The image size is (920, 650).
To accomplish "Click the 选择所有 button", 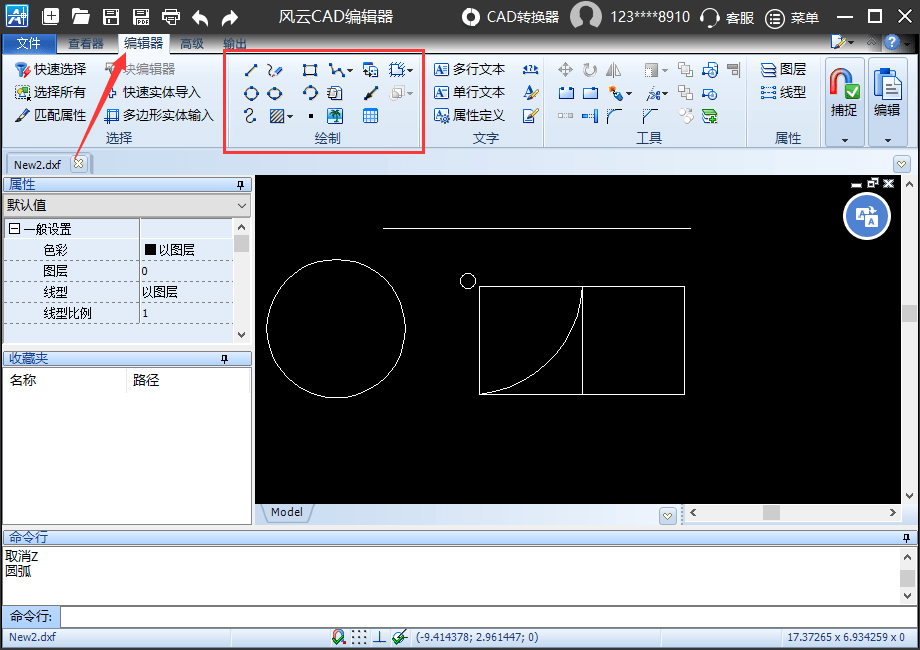I will (x=50, y=92).
